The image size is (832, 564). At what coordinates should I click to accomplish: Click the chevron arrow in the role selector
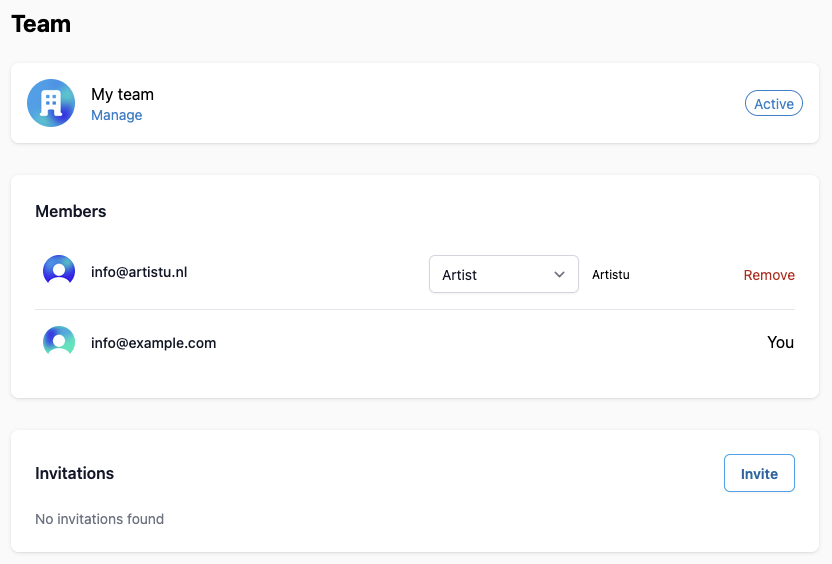click(x=560, y=275)
